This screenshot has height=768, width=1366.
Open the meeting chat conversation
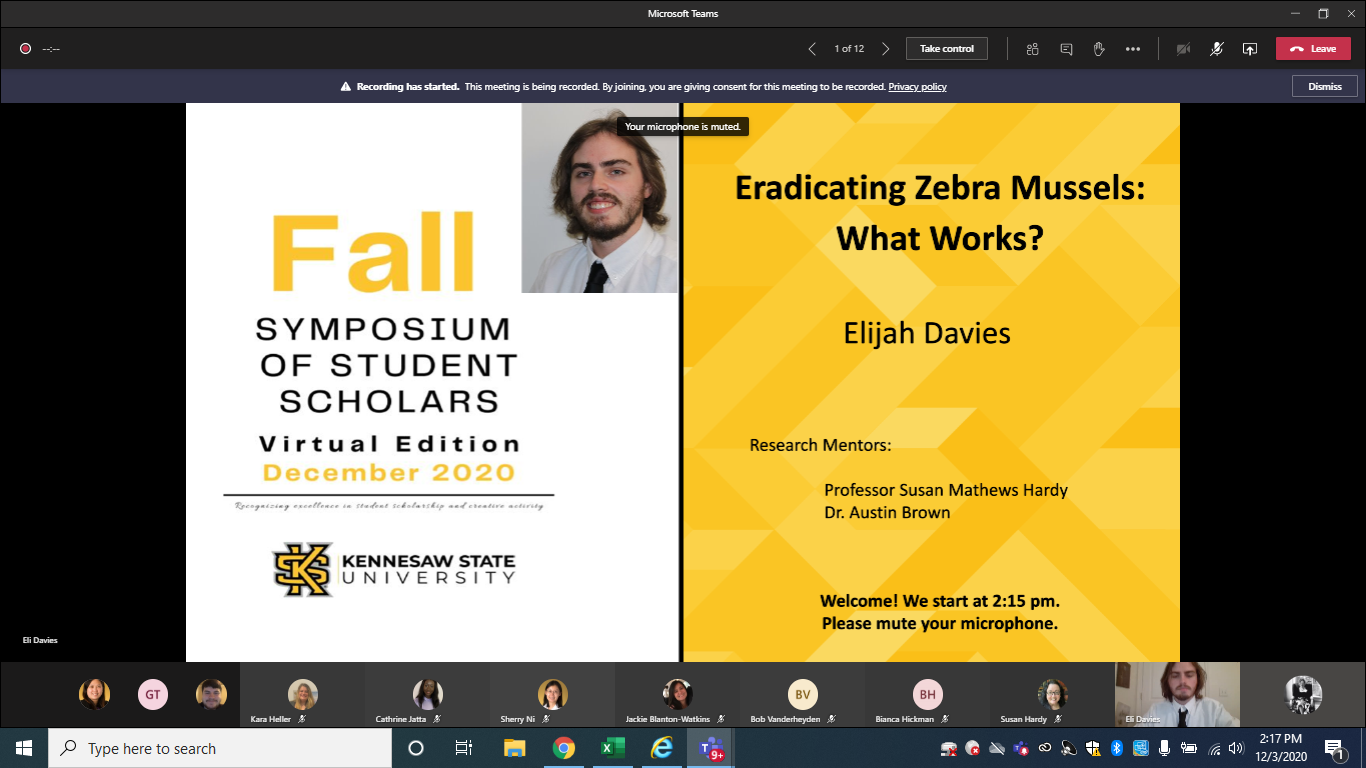(1066, 49)
